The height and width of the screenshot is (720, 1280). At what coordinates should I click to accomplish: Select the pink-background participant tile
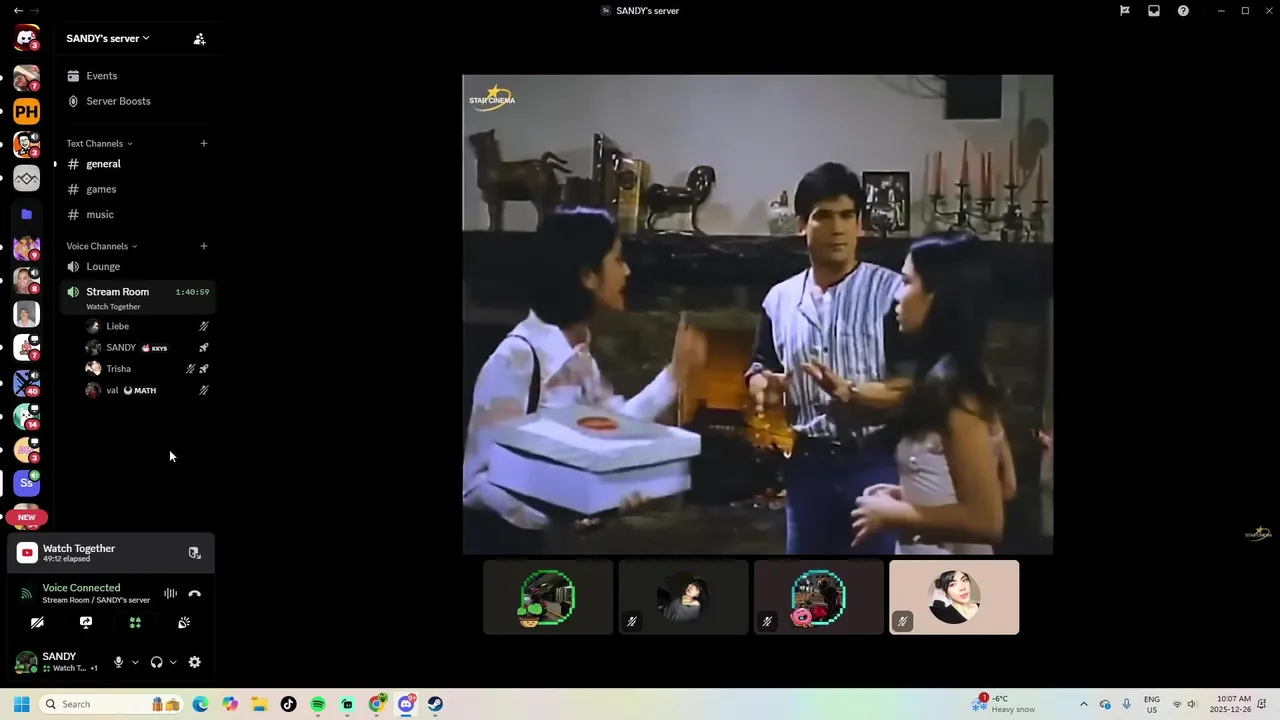[954, 597]
